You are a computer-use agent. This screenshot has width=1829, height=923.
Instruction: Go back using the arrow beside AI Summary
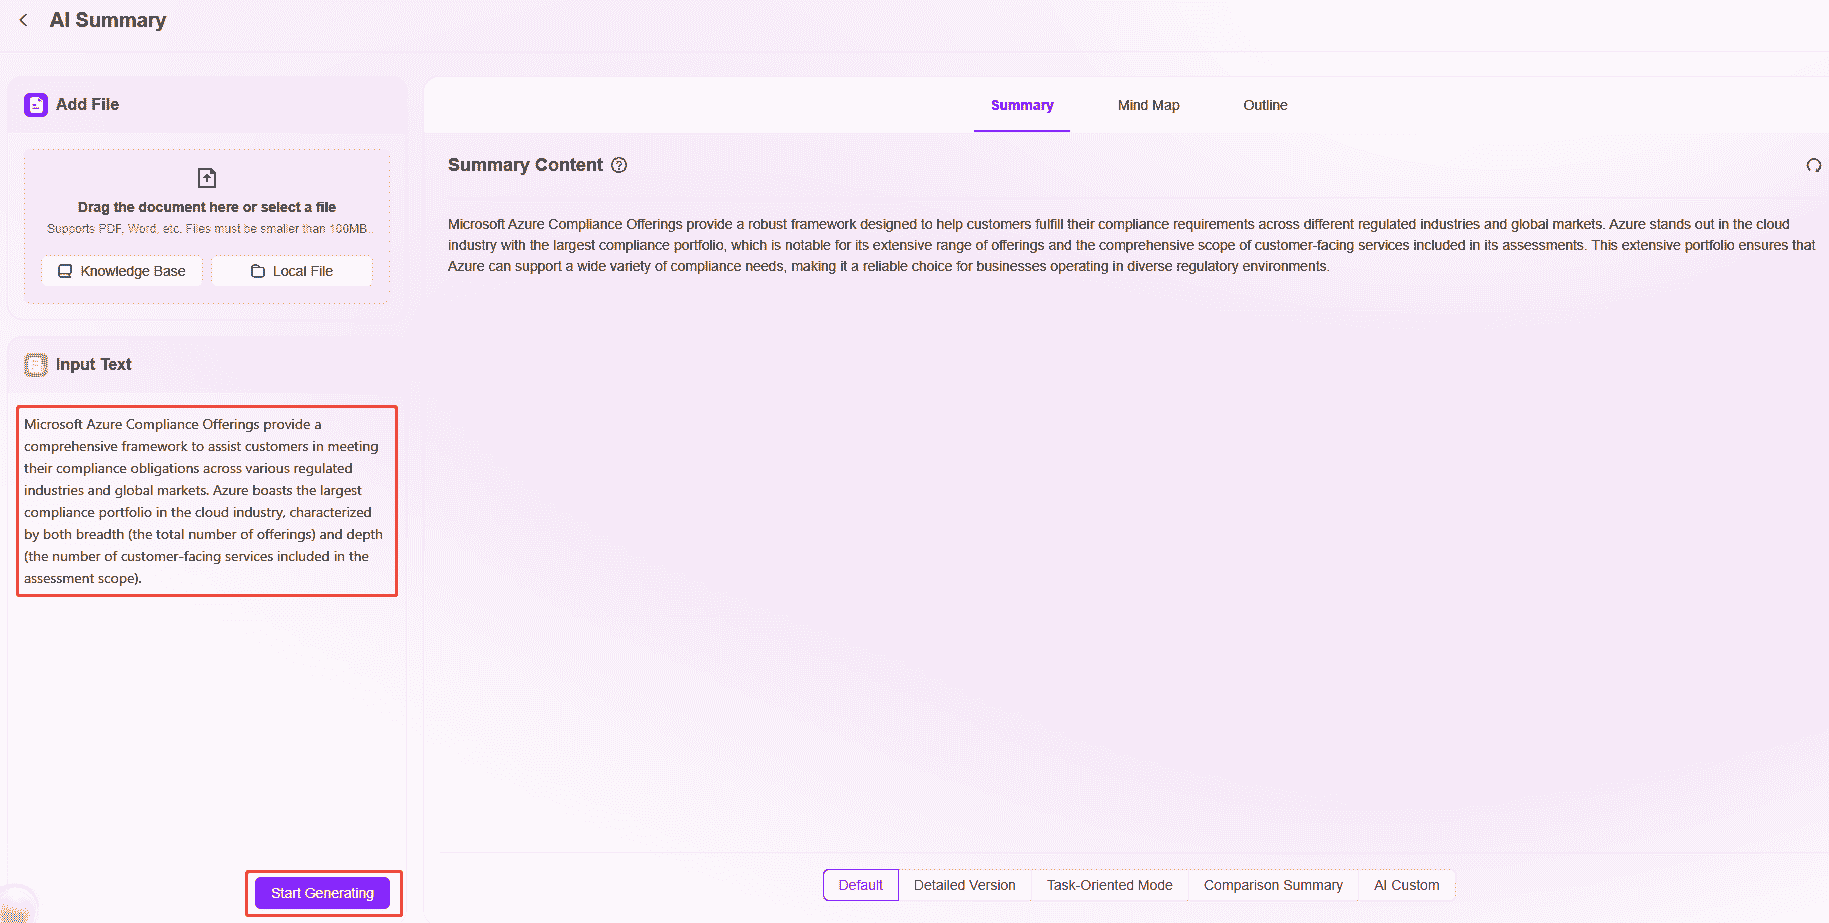tap(24, 20)
